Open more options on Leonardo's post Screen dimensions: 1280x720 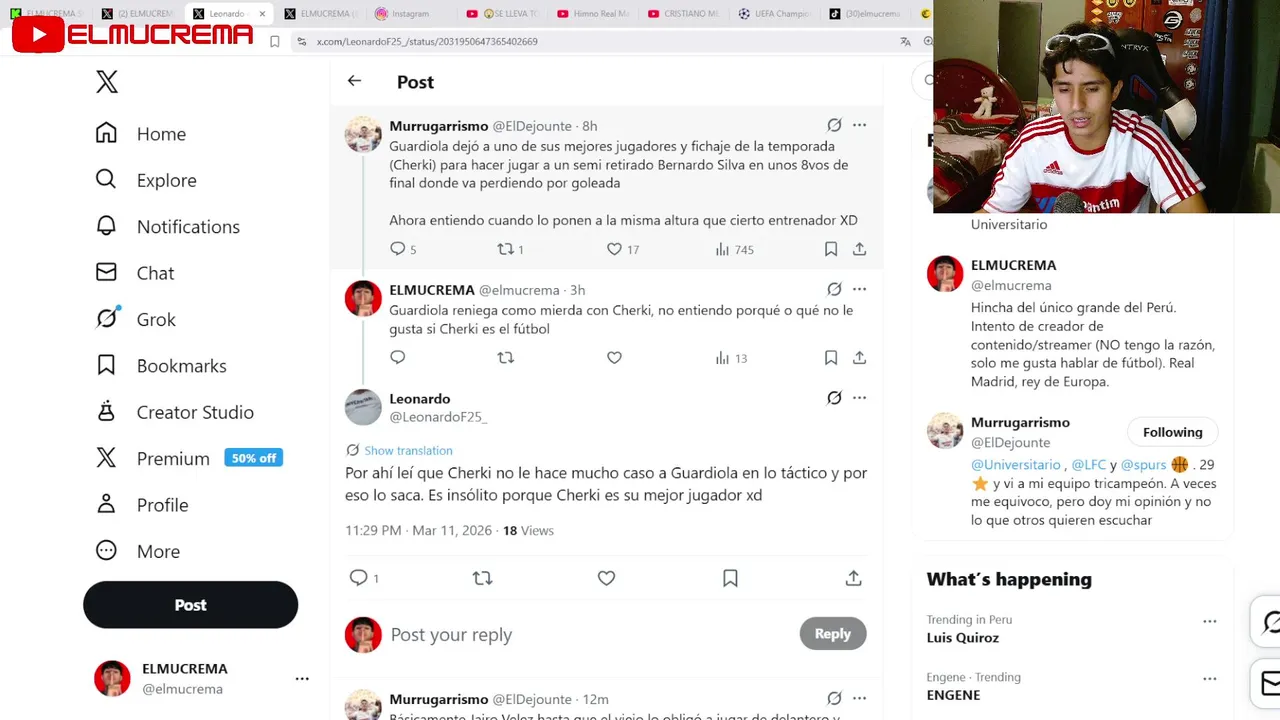(x=859, y=398)
